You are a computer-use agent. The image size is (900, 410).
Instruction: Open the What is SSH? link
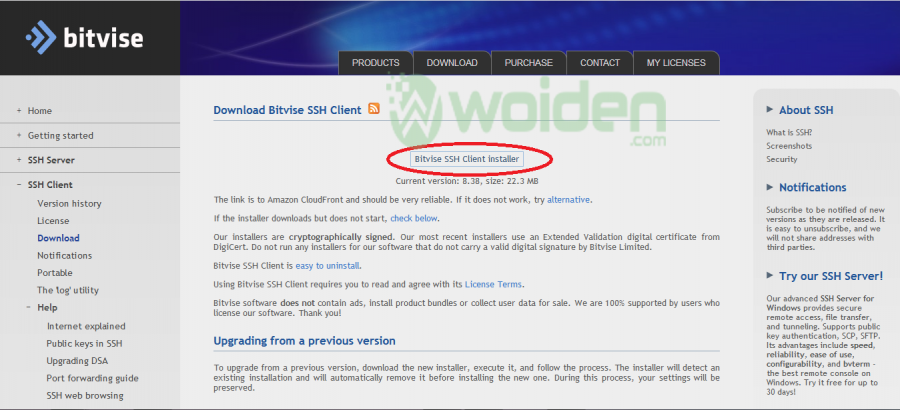(x=789, y=133)
